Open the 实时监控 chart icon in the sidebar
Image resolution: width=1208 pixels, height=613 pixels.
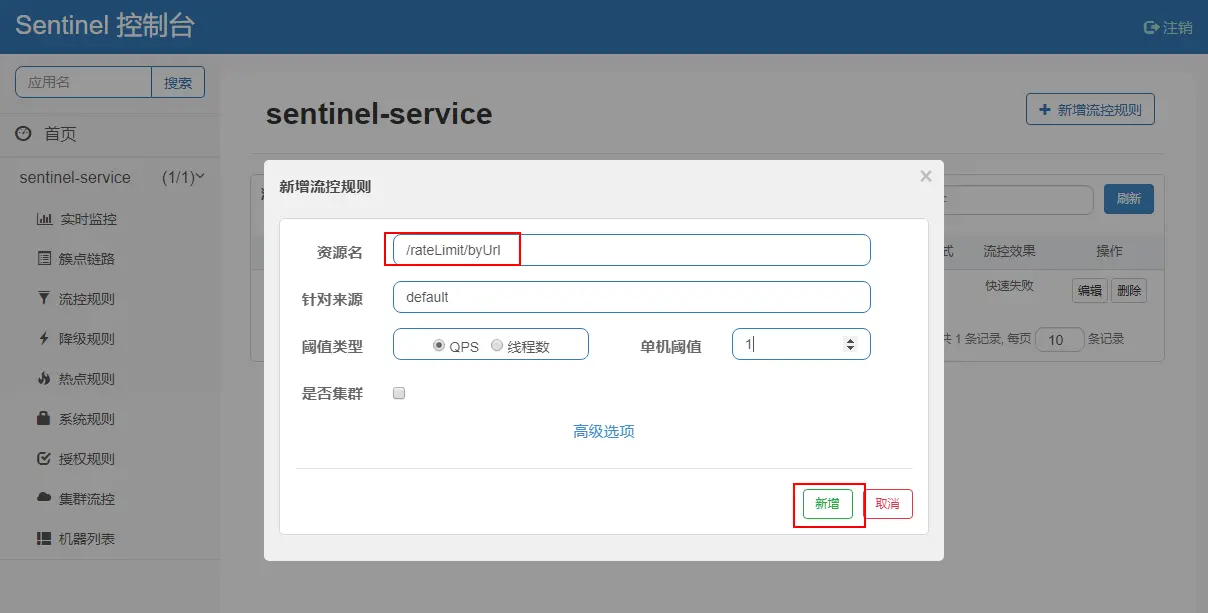pos(44,219)
